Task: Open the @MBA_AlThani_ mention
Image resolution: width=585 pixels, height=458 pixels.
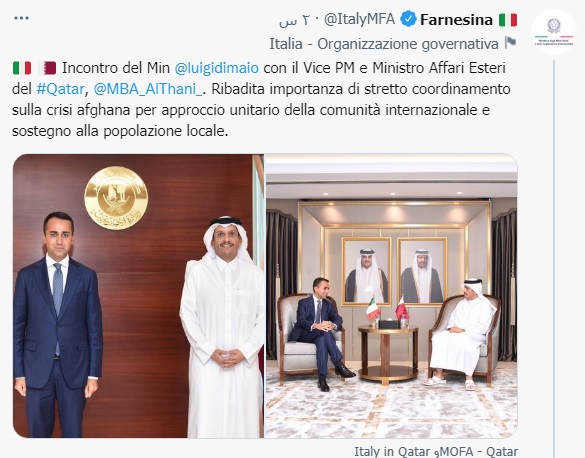Action: [x=148, y=89]
